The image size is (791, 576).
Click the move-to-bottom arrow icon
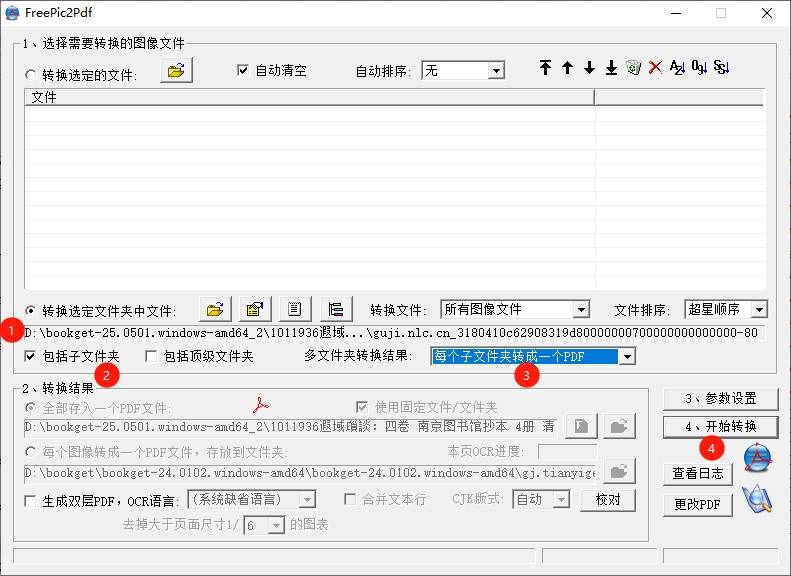click(x=611, y=68)
